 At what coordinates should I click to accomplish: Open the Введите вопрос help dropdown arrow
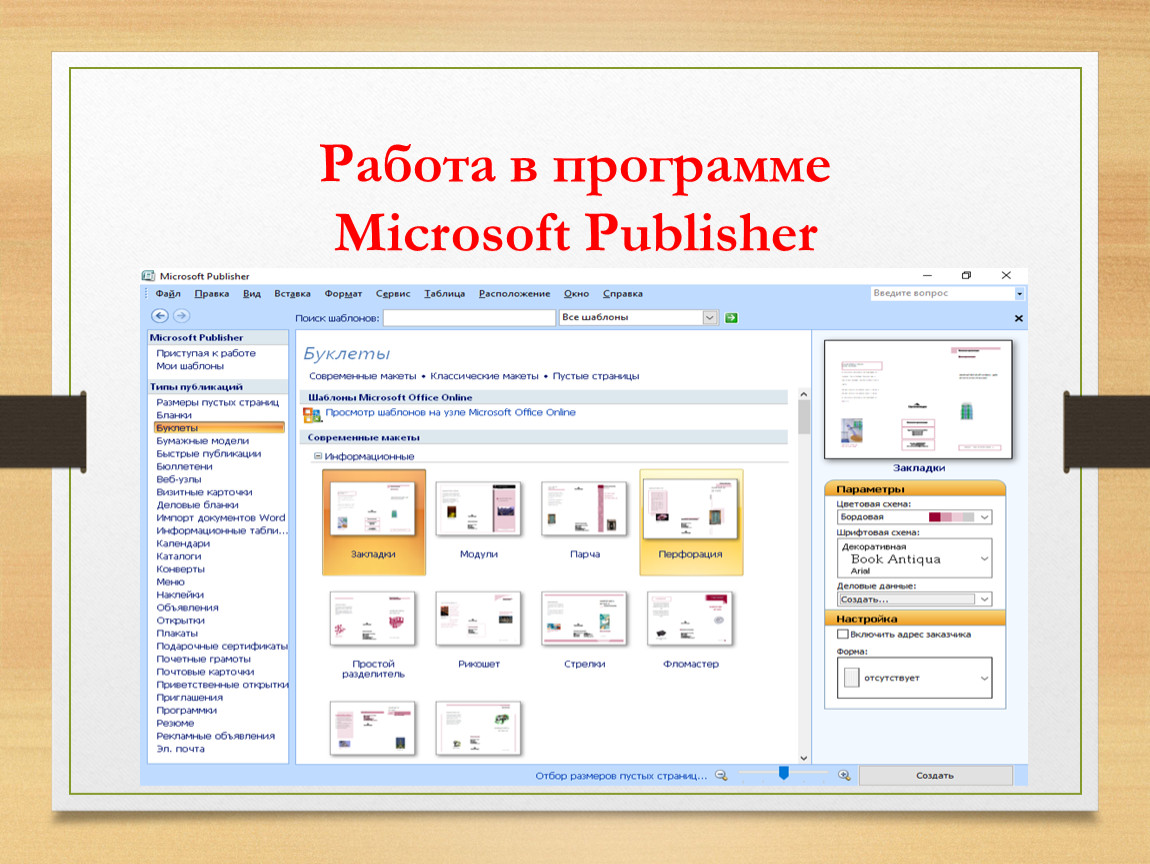click(x=1019, y=293)
